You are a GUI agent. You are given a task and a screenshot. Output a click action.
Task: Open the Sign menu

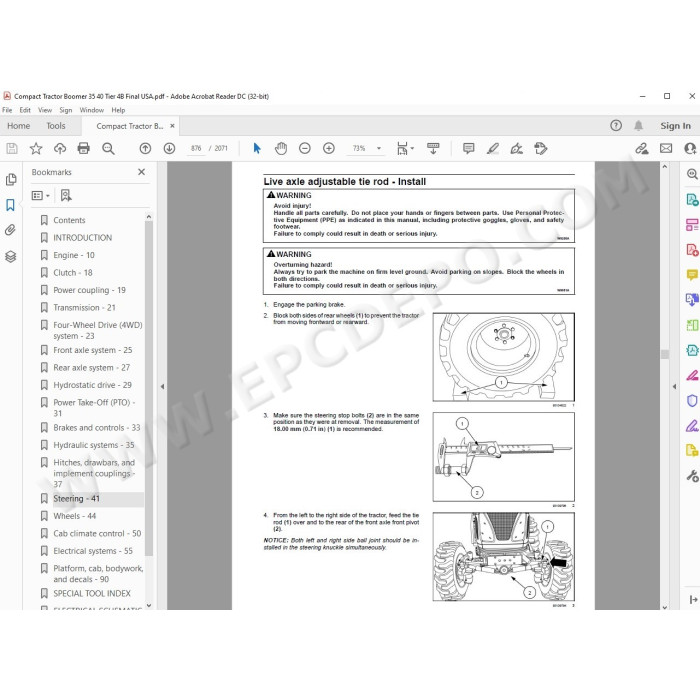[66, 110]
